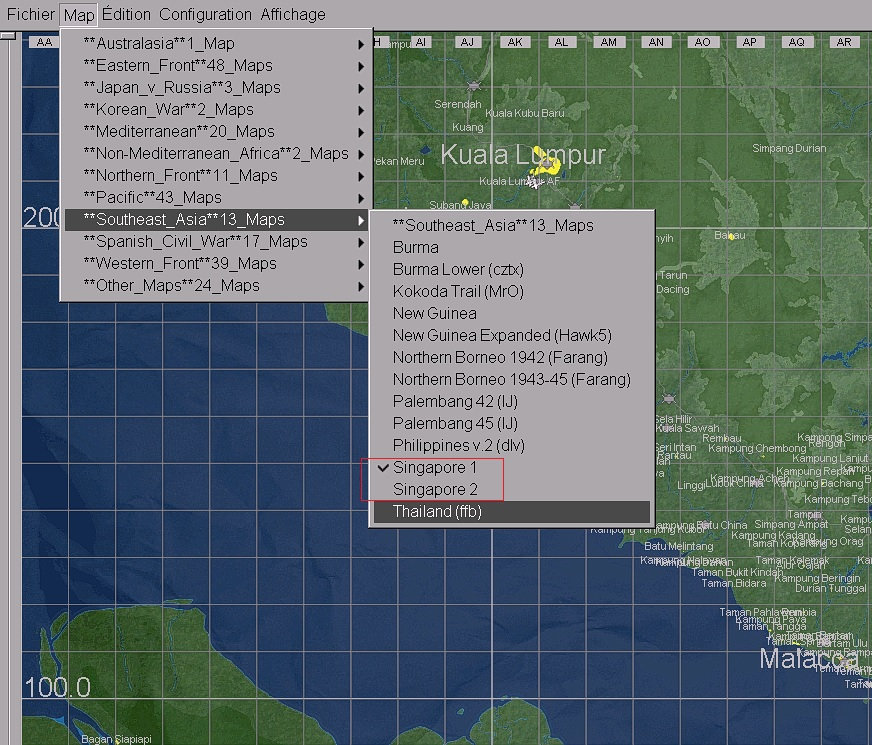Choose the Burma Lower (cztx) map
The width and height of the screenshot is (872, 745).
pos(512,269)
